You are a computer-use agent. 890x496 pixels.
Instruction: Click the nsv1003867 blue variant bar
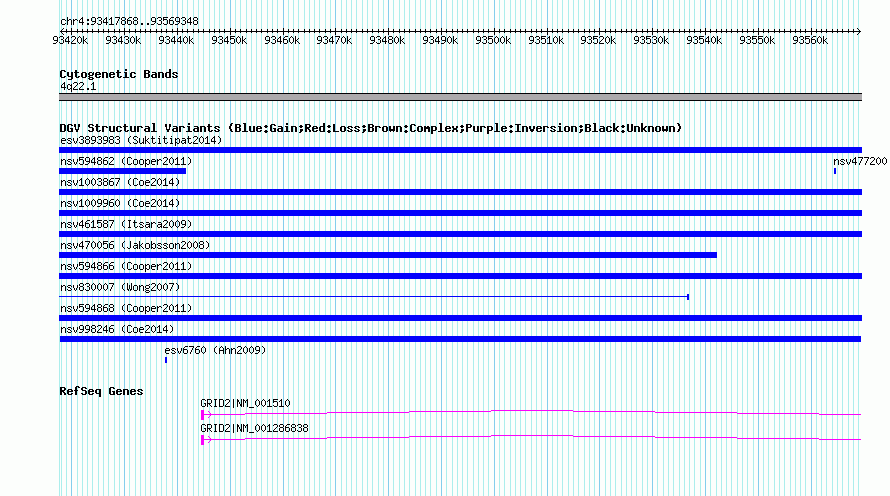(x=460, y=192)
